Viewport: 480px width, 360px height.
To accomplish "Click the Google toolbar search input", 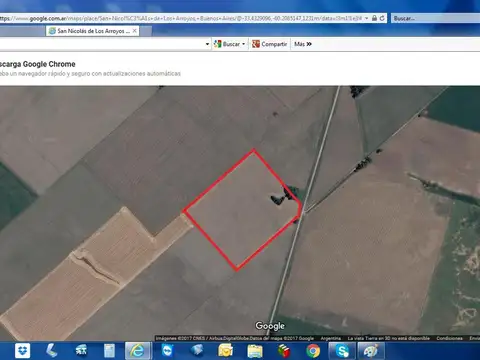I will tap(101, 44).
